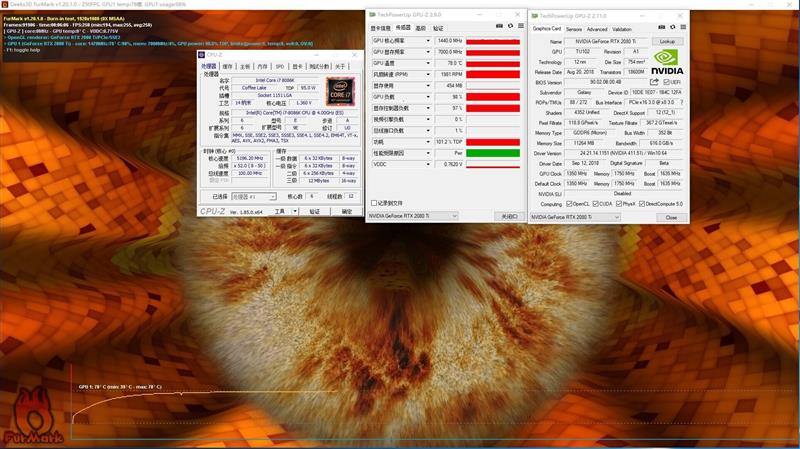Viewport: 800px width, 449px height.
Task: Select the 验证 tab in Chinese GPU-Z
Action: [x=438, y=28]
